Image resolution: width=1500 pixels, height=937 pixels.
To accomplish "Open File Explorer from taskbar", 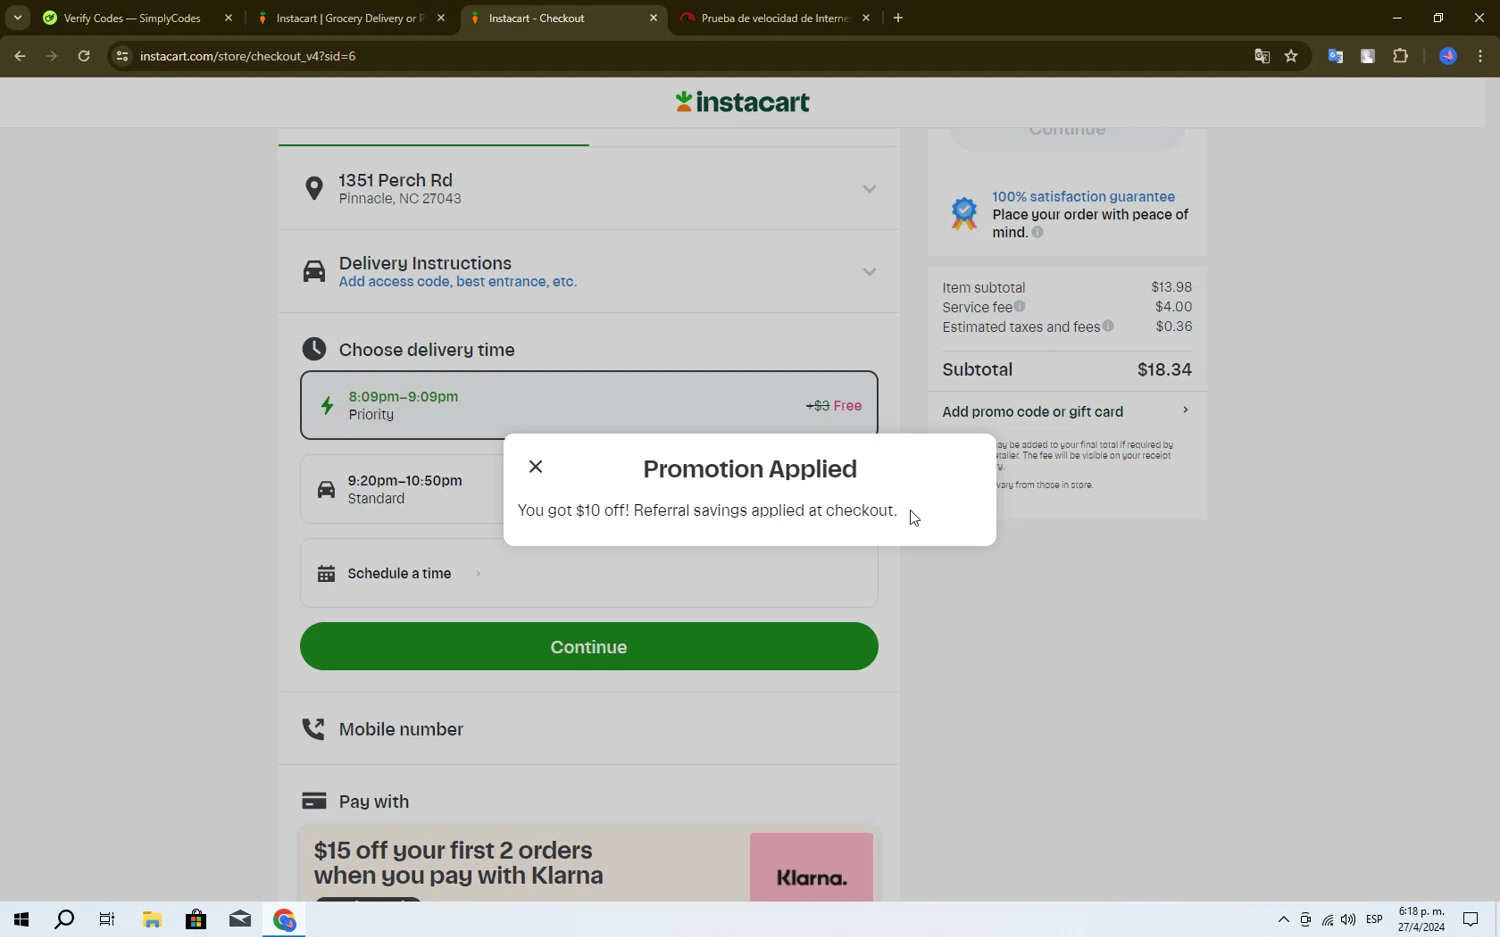I will [152, 919].
